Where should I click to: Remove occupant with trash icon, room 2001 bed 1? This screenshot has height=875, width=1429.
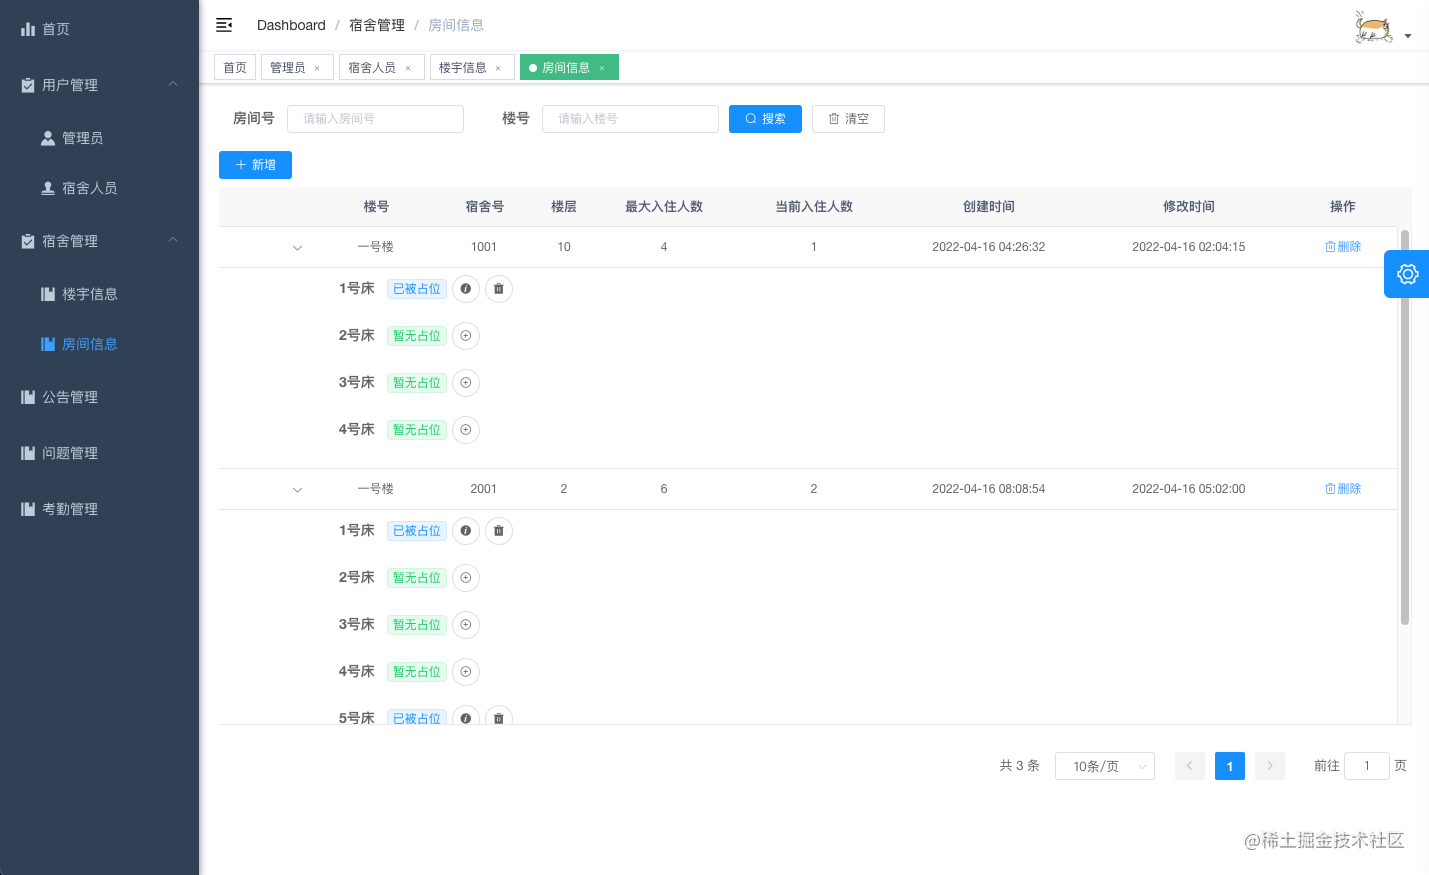point(499,531)
